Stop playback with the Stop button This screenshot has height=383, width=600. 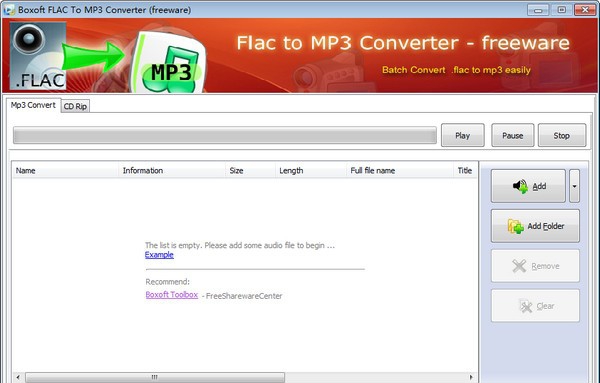(x=562, y=135)
